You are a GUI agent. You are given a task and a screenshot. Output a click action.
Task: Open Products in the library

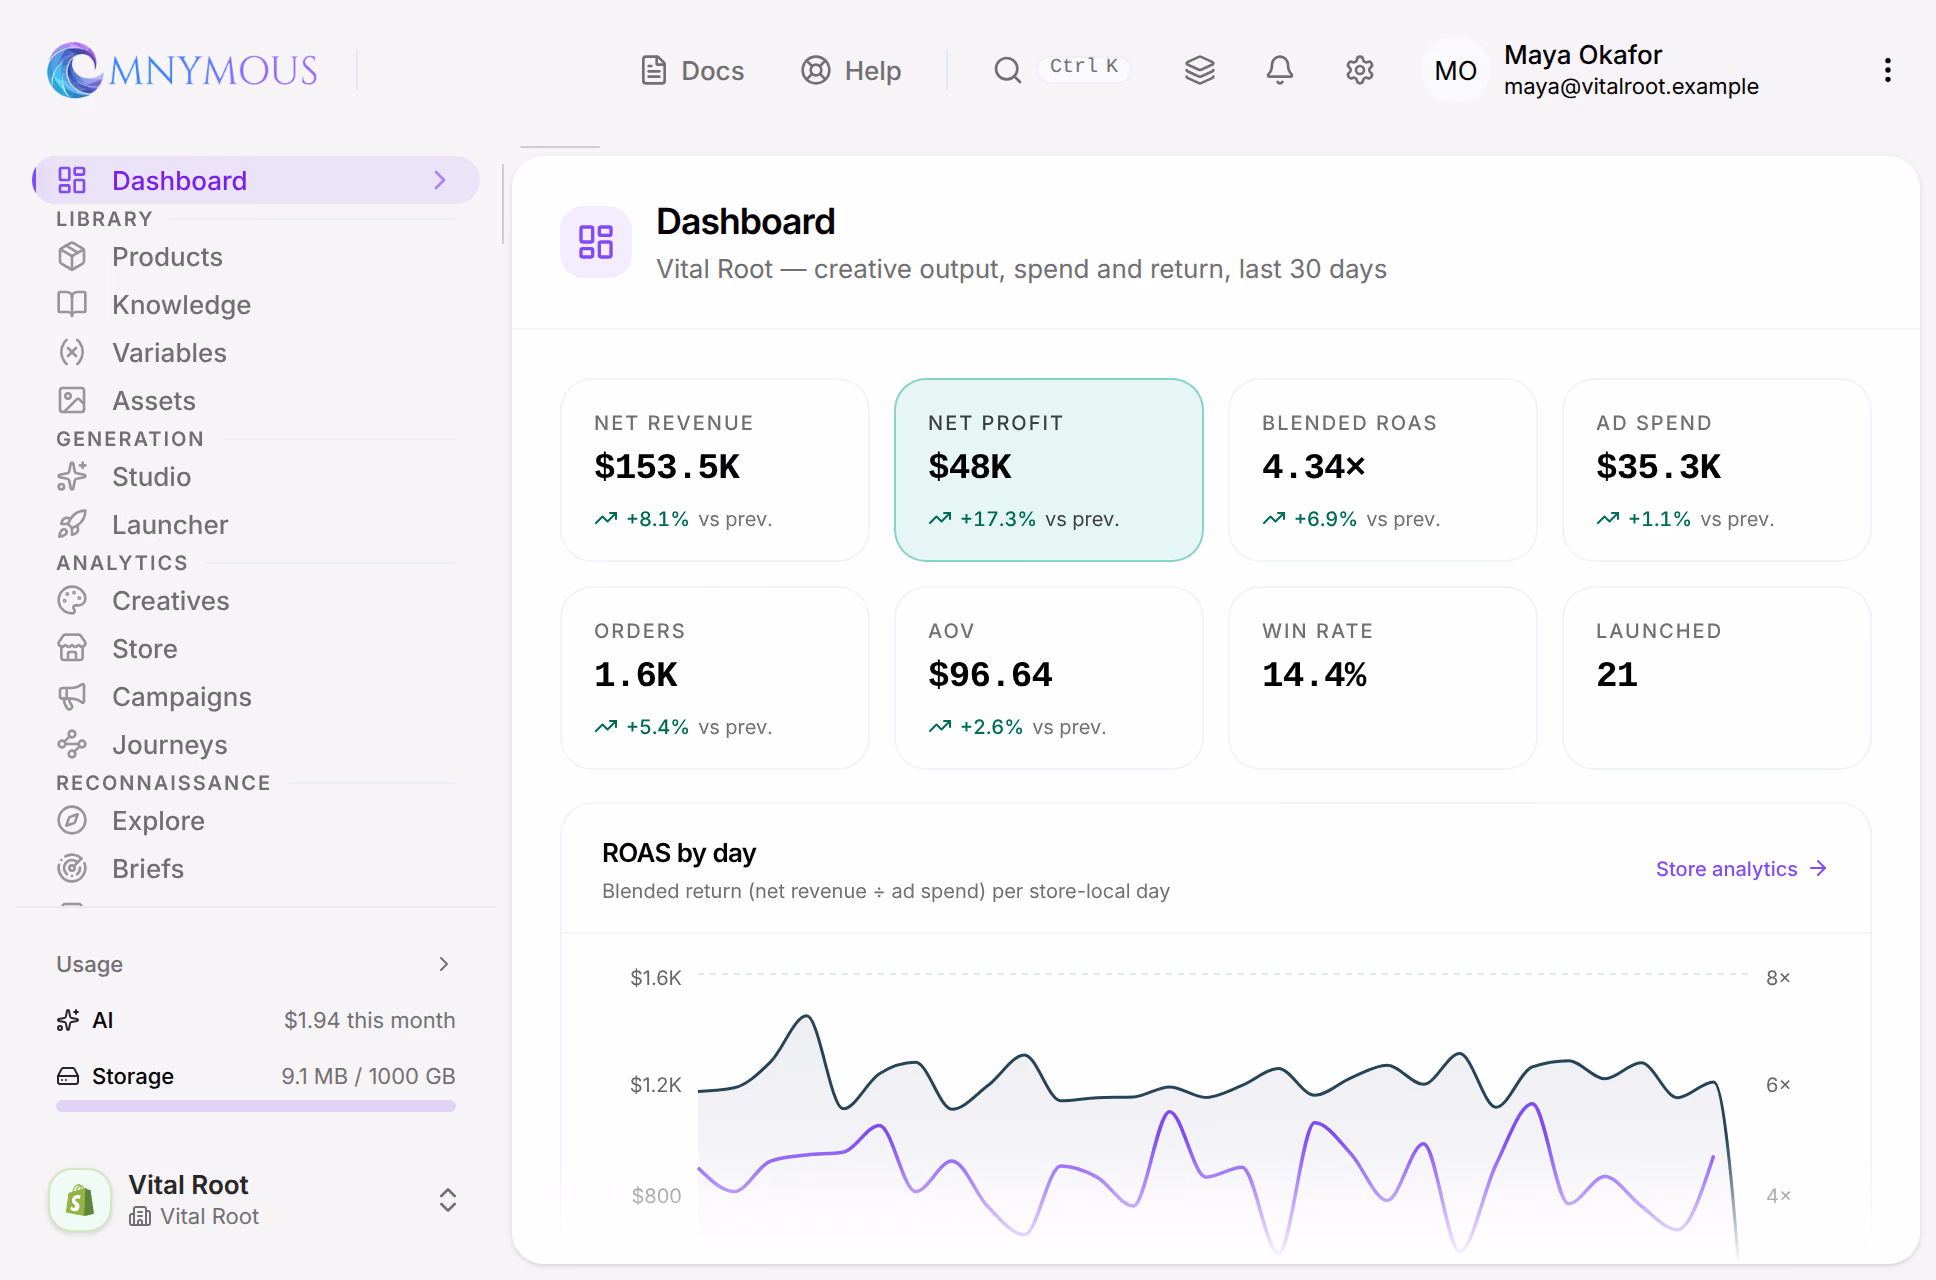pyautogui.click(x=256, y=257)
